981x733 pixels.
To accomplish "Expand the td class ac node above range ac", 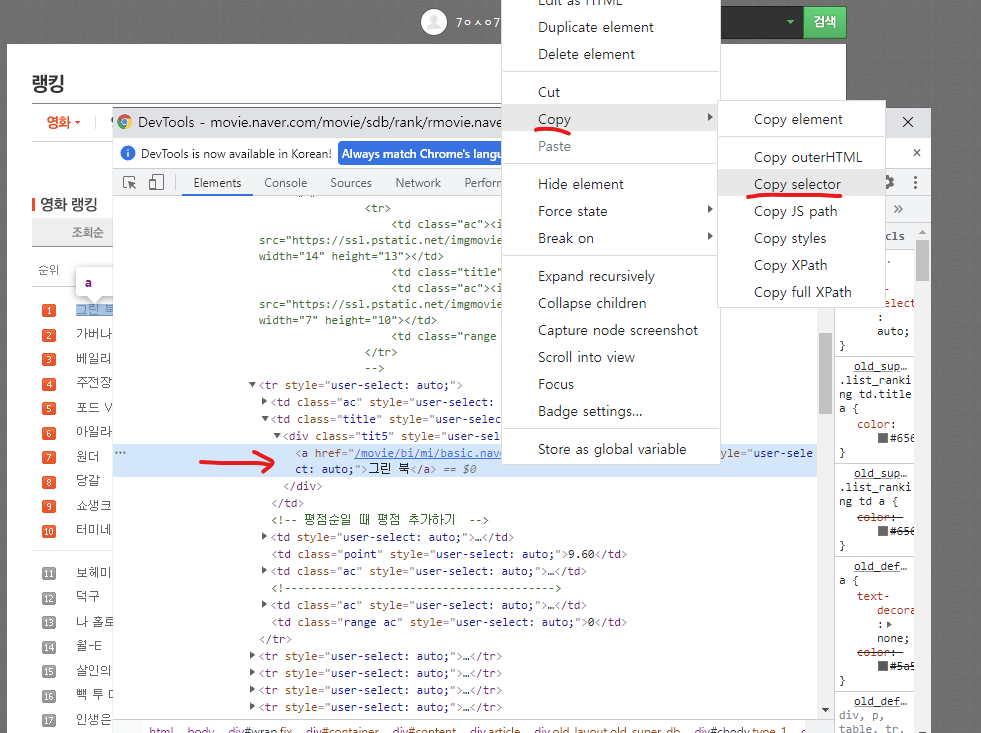I will 264,604.
